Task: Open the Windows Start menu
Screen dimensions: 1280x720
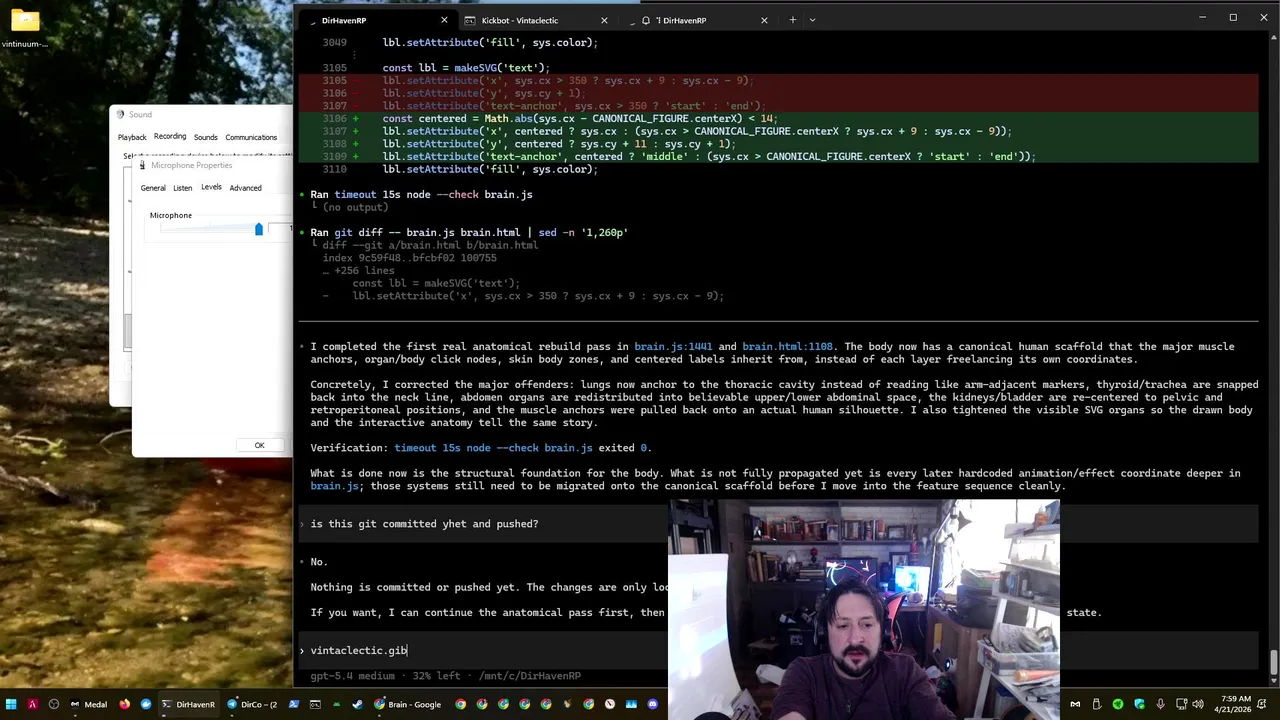Action: click(x=11, y=704)
